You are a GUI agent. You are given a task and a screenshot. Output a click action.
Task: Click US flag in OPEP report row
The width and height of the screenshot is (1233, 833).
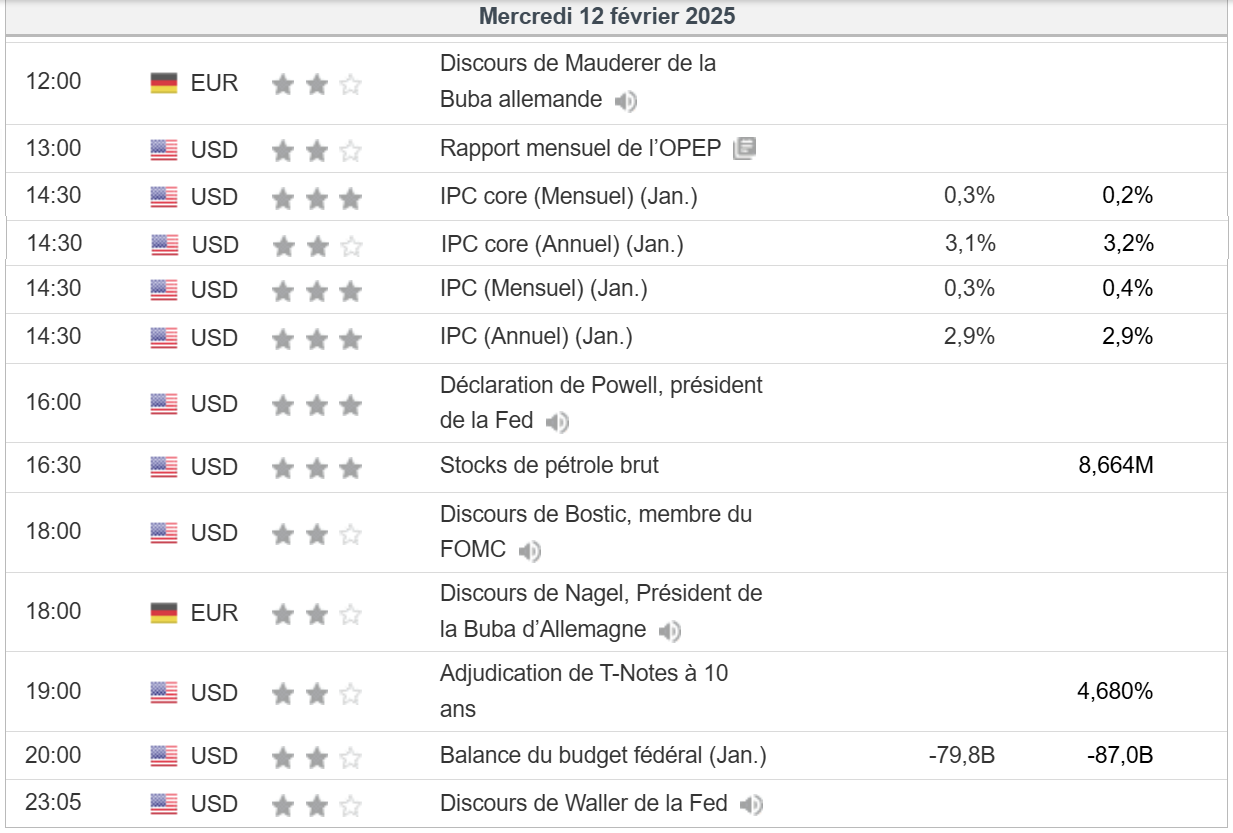pyautogui.click(x=164, y=150)
